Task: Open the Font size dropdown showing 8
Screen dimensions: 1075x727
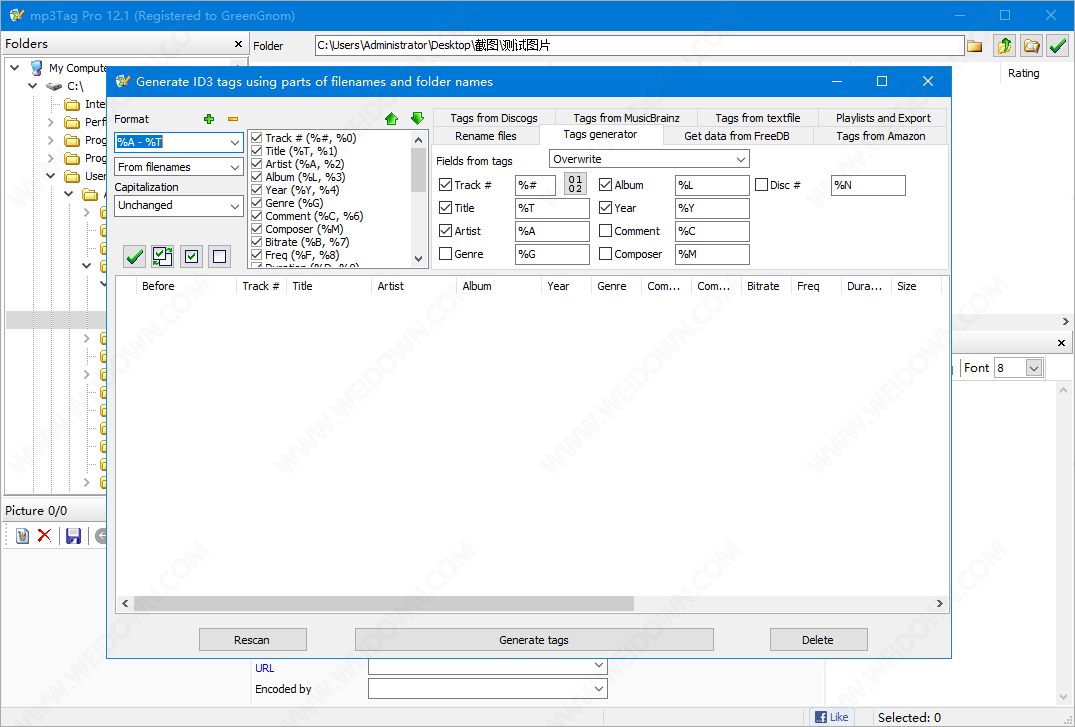Action: (x=1034, y=368)
